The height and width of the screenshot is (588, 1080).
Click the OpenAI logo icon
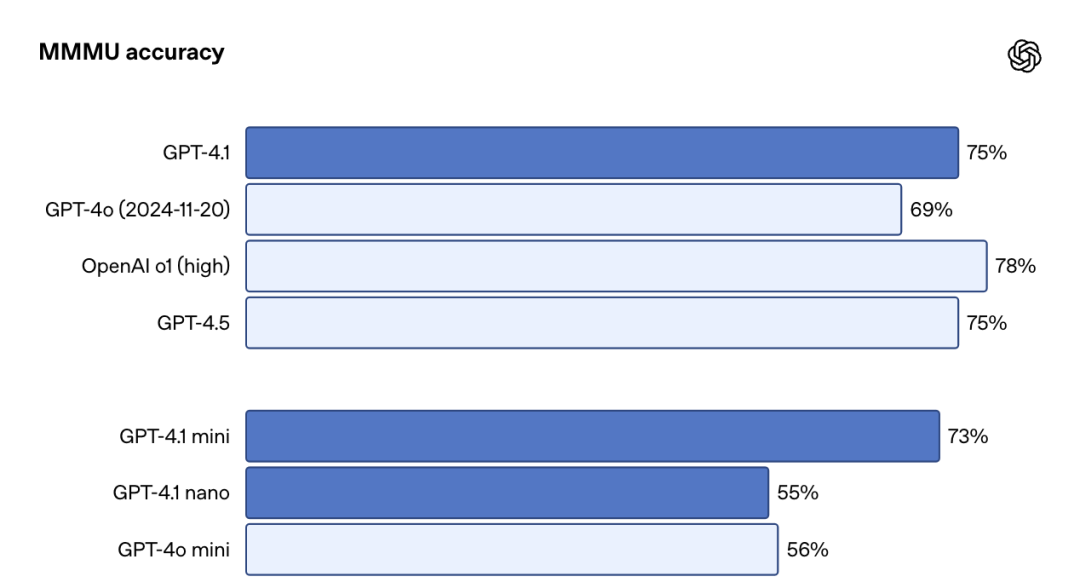coord(1024,56)
